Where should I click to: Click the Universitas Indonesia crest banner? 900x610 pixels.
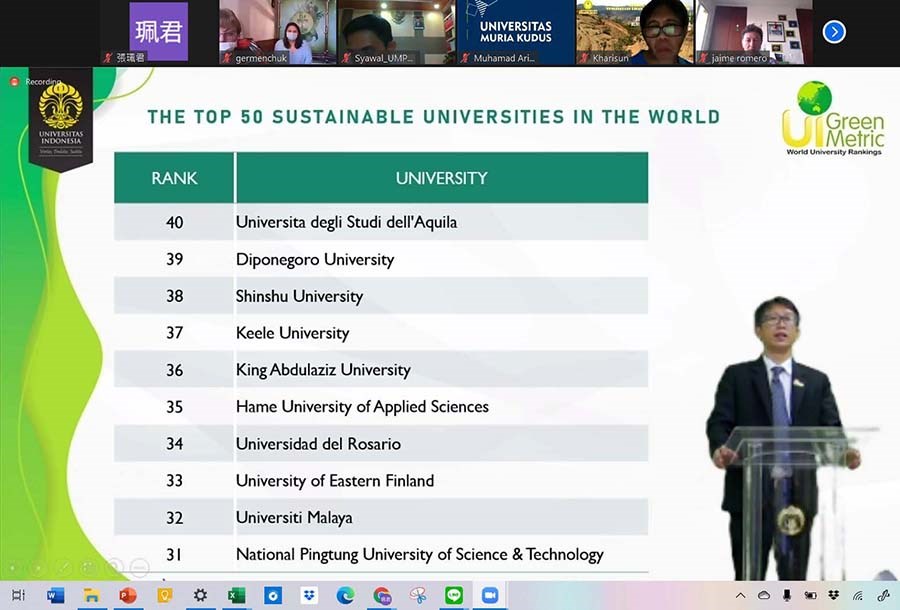[61, 121]
